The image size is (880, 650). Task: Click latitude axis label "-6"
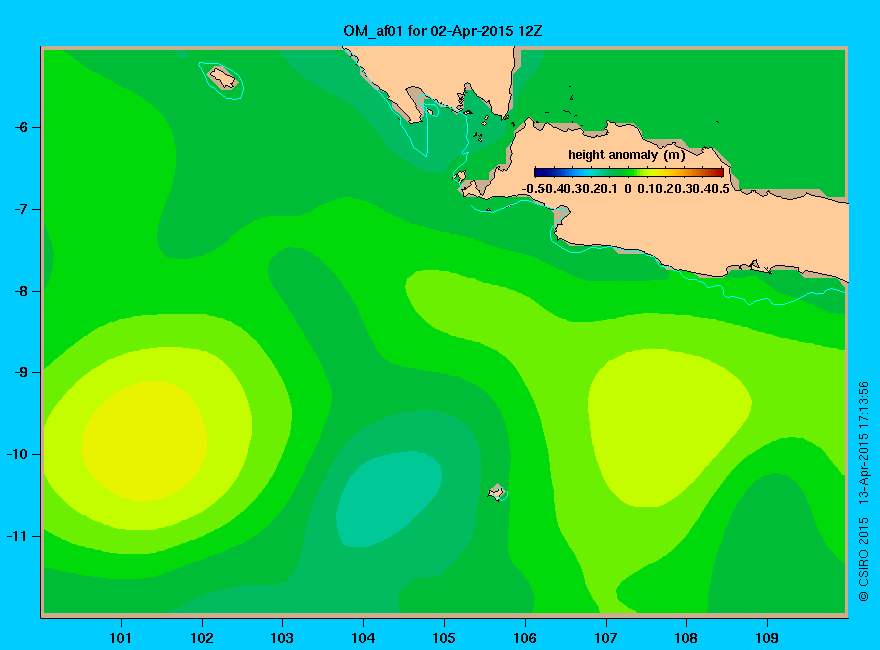(x=20, y=127)
